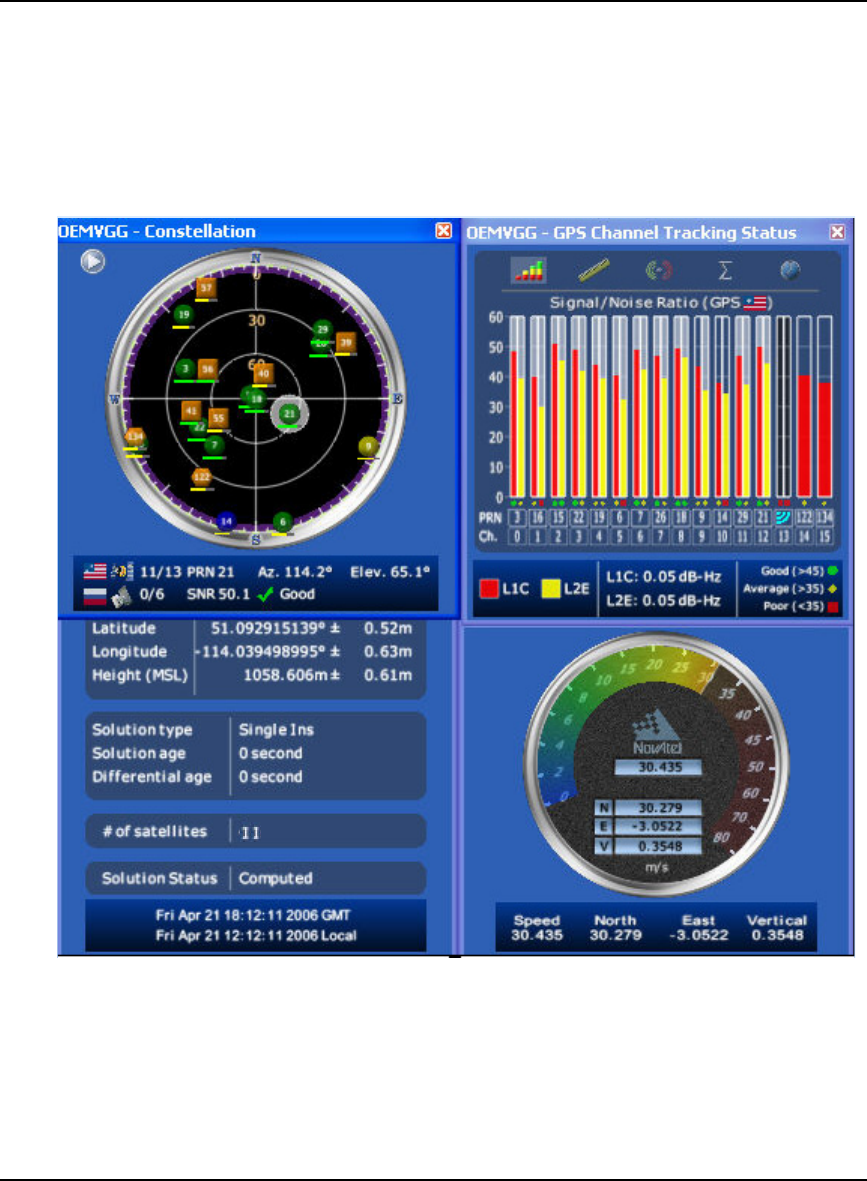Screen dimensions: 867x1181
Task: Click the PRN 22 box in tracking status
Action: pos(579,517)
